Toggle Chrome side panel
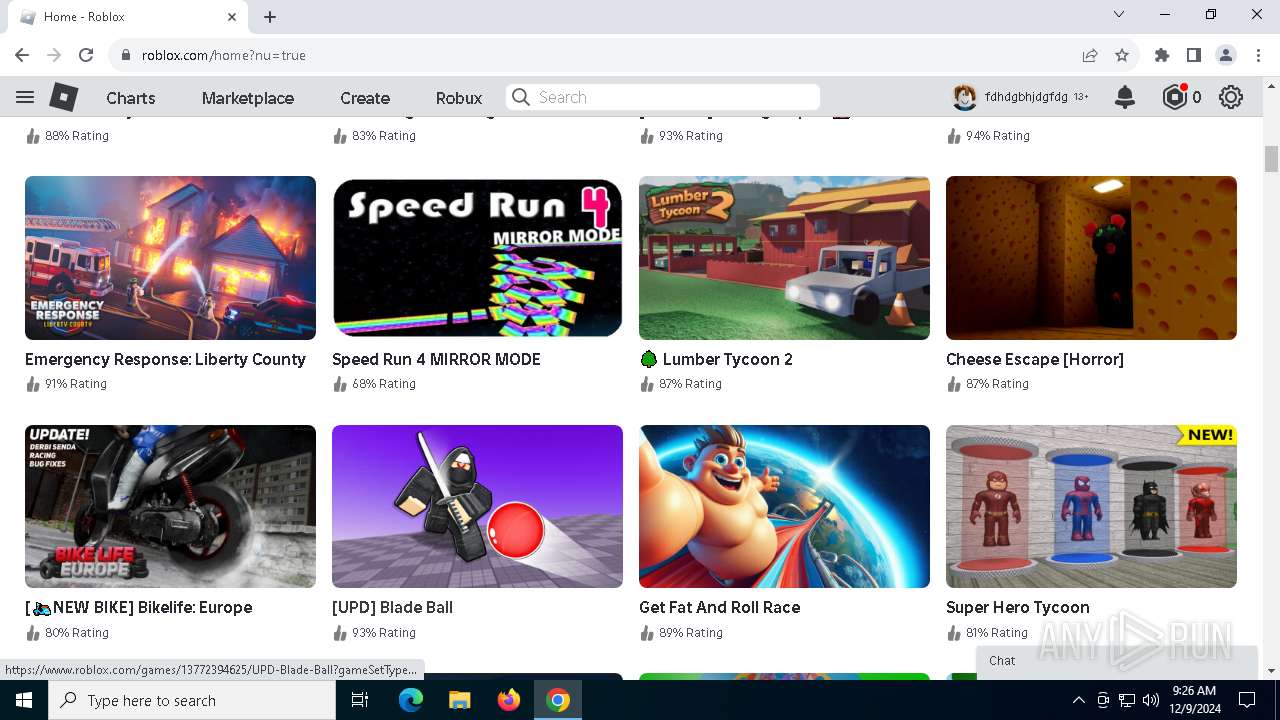The width and height of the screenshot is (1280, 720). point(1194,55)
